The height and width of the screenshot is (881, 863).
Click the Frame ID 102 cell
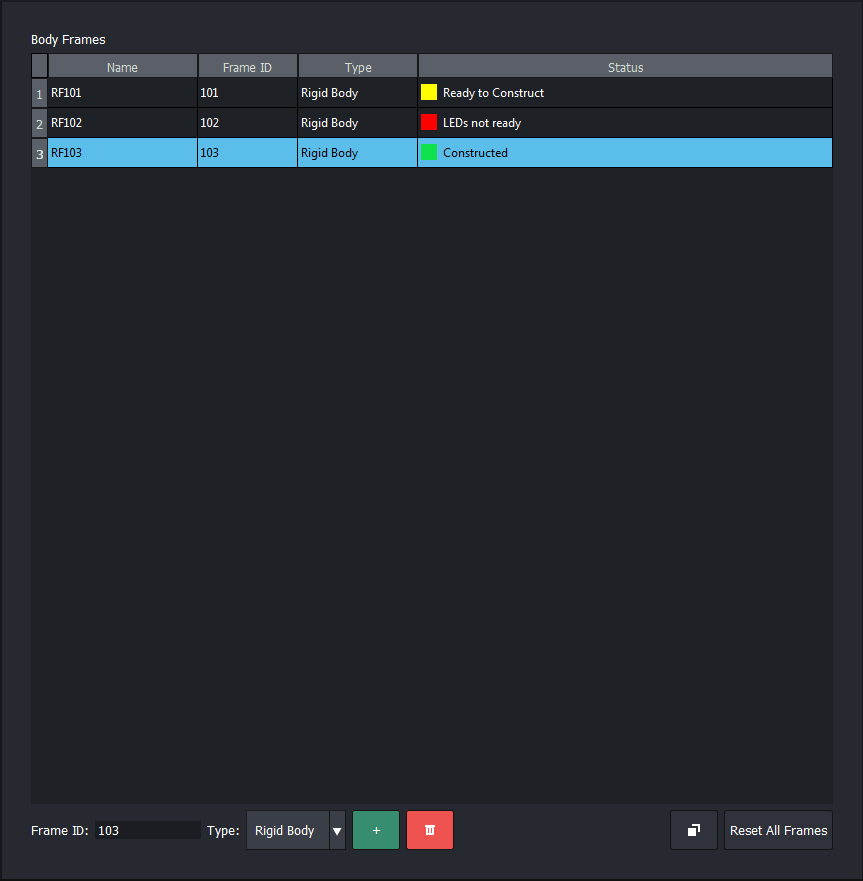[247, 123]
